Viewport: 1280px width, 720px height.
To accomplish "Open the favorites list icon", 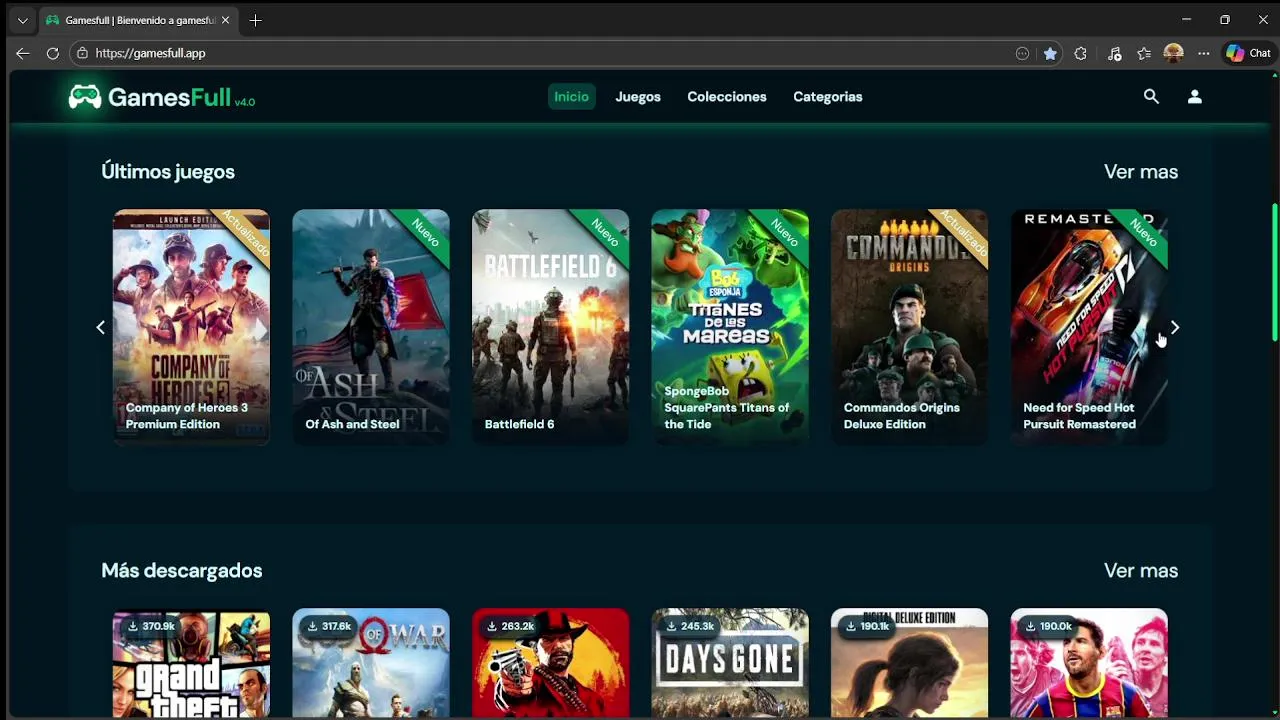I will click(x=1144, y=53).
